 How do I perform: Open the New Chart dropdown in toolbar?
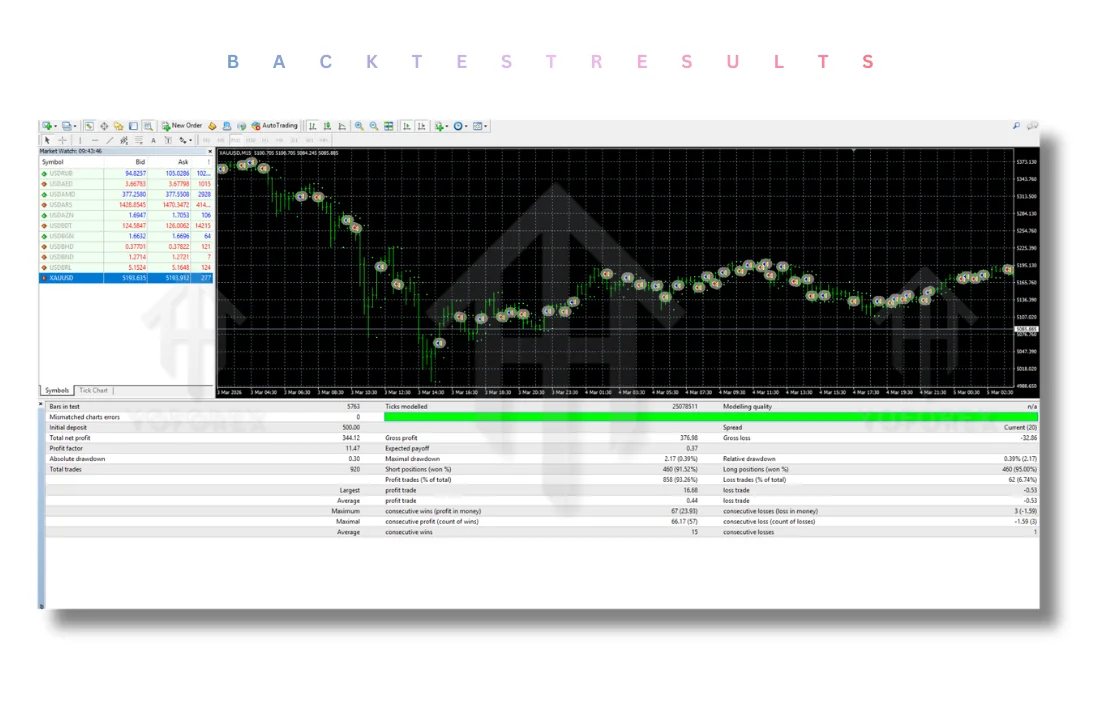[x=49, y=126]
